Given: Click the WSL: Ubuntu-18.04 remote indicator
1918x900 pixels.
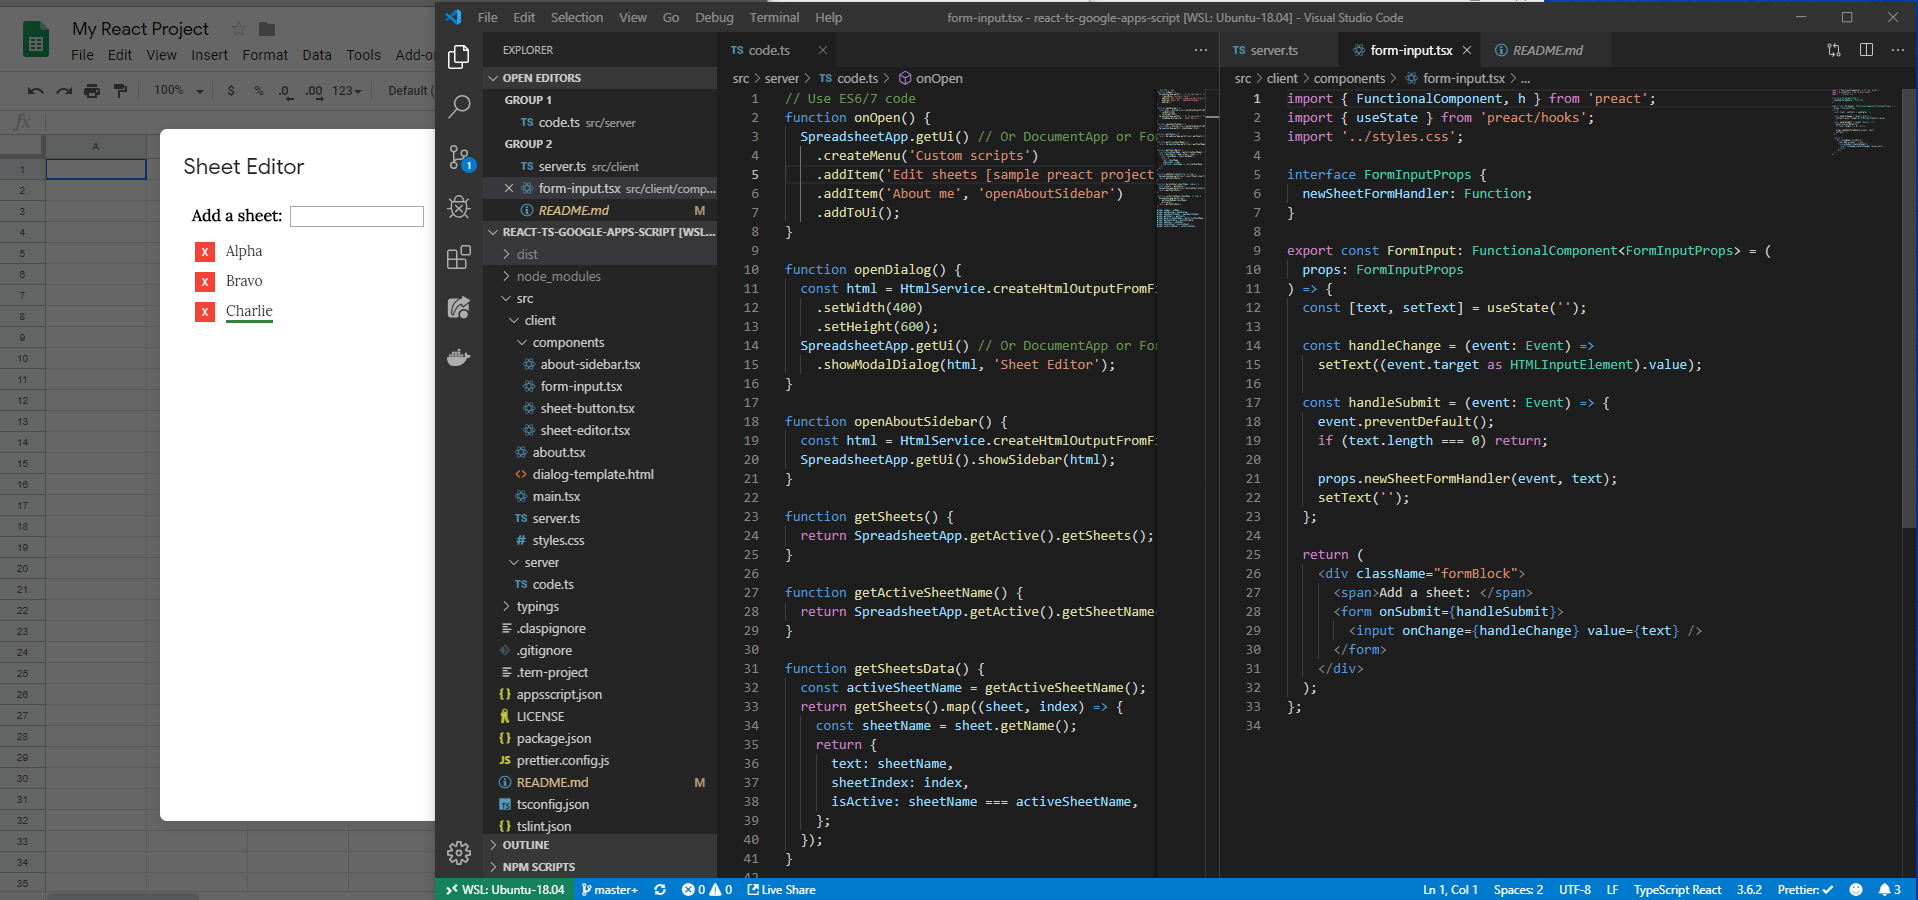Looking at the screenshot, I should click(x=505, y=890).
